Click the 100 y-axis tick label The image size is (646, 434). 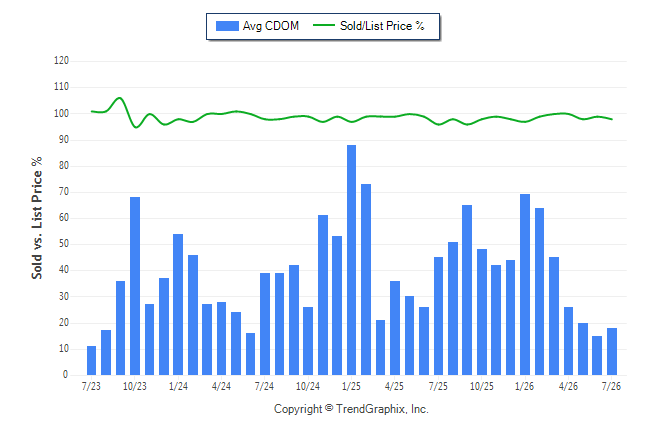[61, 113]
